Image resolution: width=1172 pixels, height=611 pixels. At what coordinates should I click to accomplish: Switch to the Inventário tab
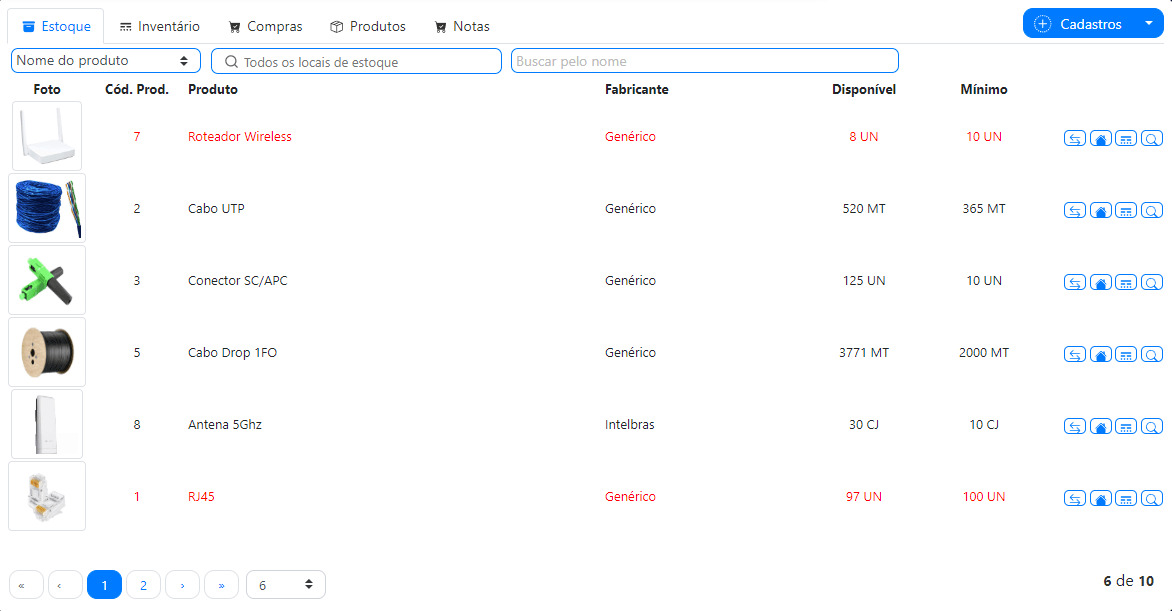point(159,27)
